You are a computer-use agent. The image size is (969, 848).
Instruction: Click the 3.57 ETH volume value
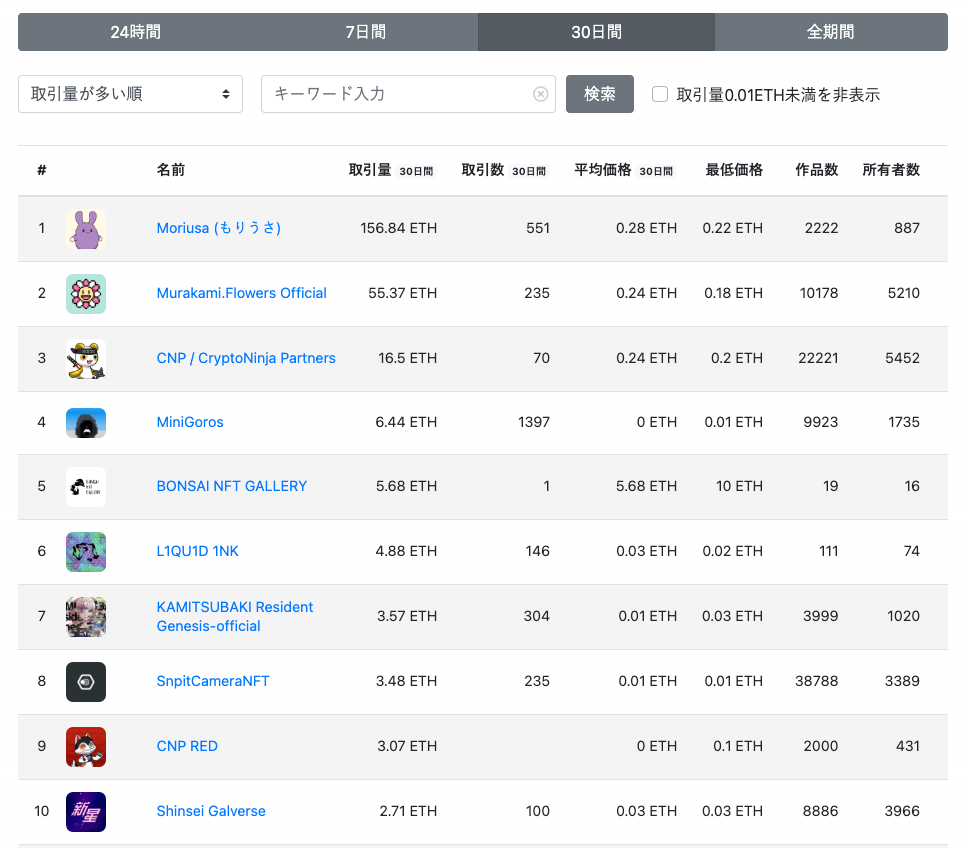(407, 616)
